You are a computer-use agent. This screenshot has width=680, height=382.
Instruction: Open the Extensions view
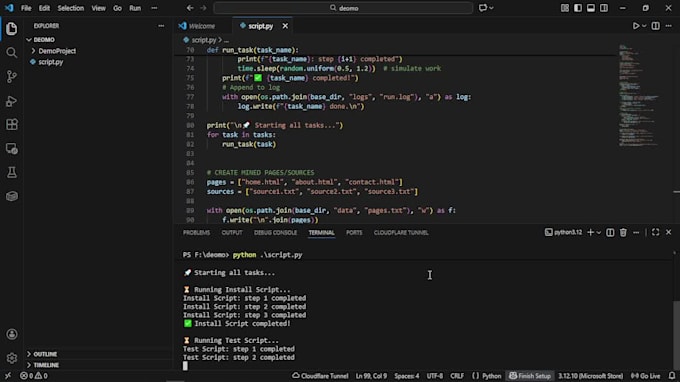coord(12,125)
